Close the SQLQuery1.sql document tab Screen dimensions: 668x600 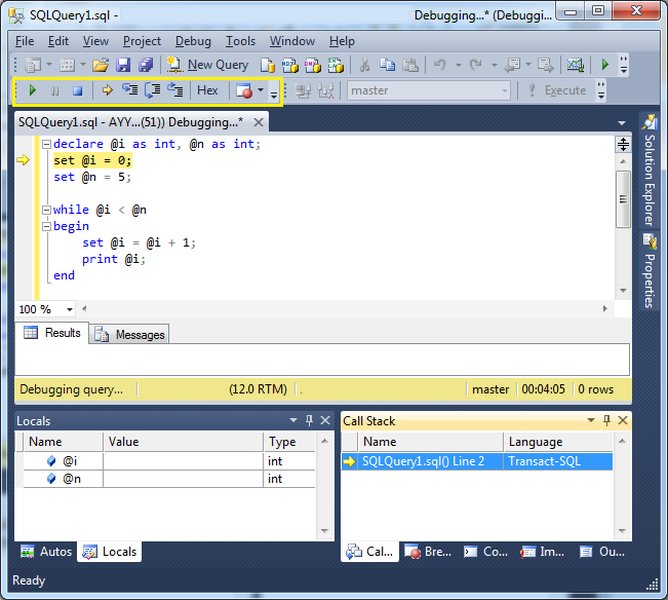pyautogui.click(x=258, y=122)
